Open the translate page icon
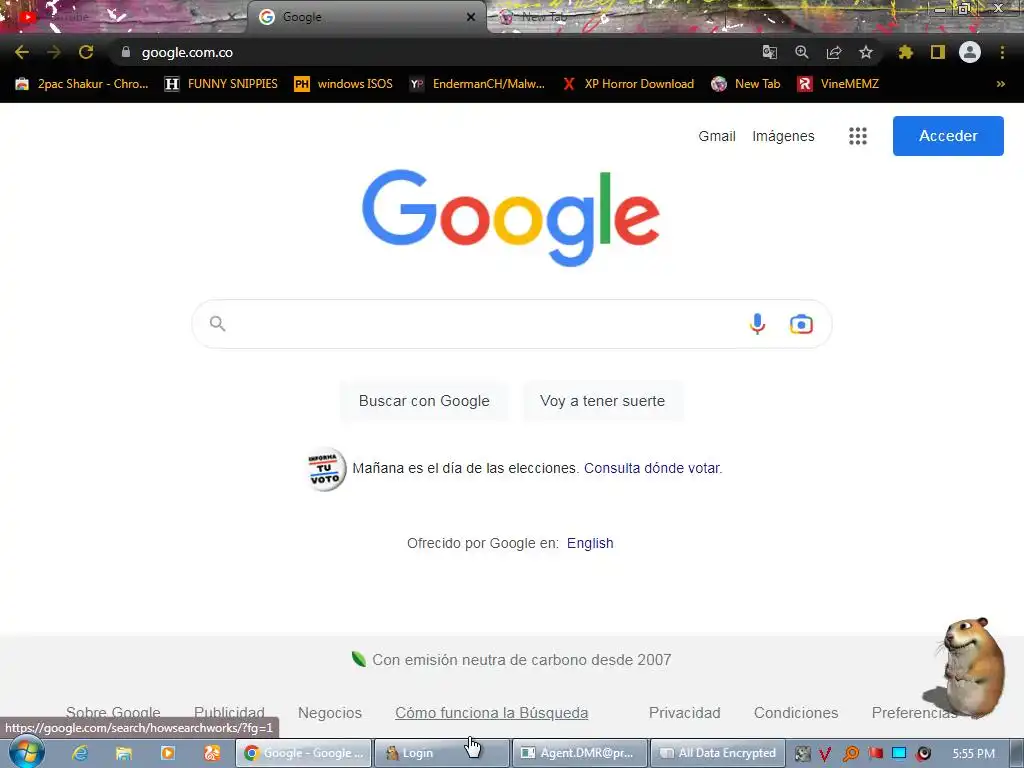This screenshot has width=1024, height=768. point(770,52)
